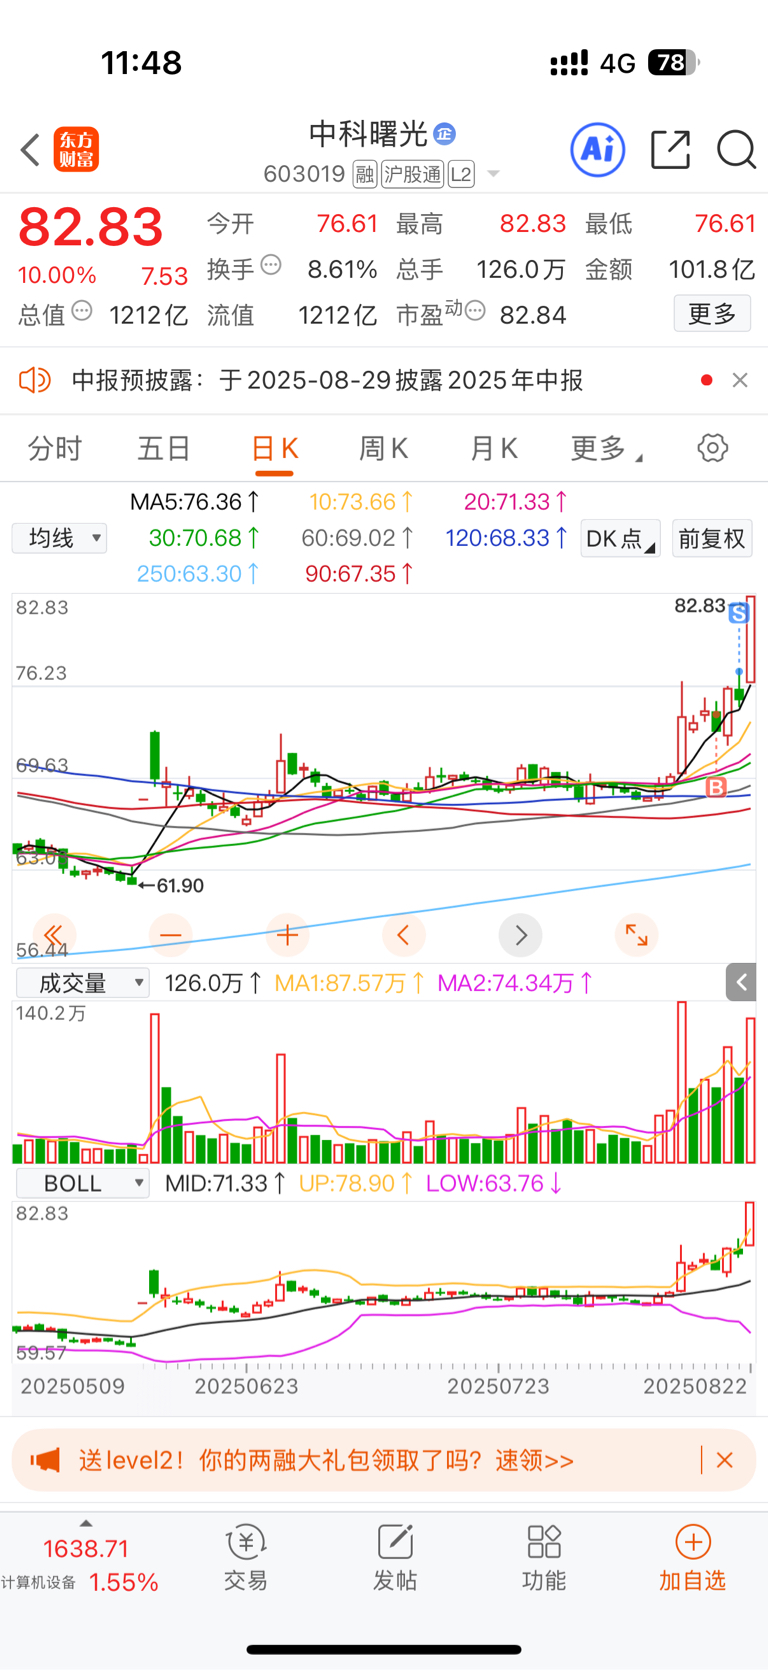The image size is (768, 1670).
Task: Dismiss the 中报预披露 notice with X
Action: 740,380
